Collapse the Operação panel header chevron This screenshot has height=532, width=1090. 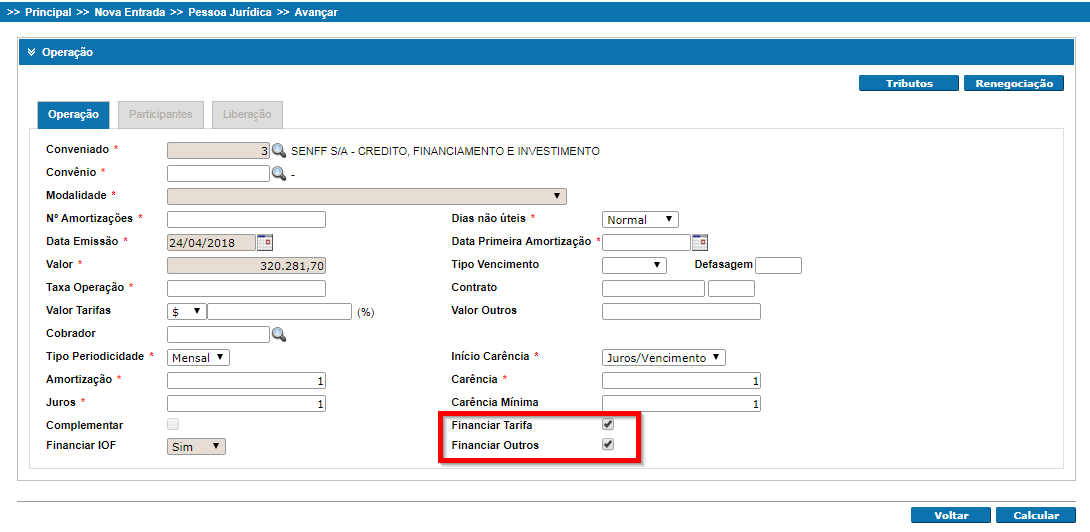(x=31, y=52)
